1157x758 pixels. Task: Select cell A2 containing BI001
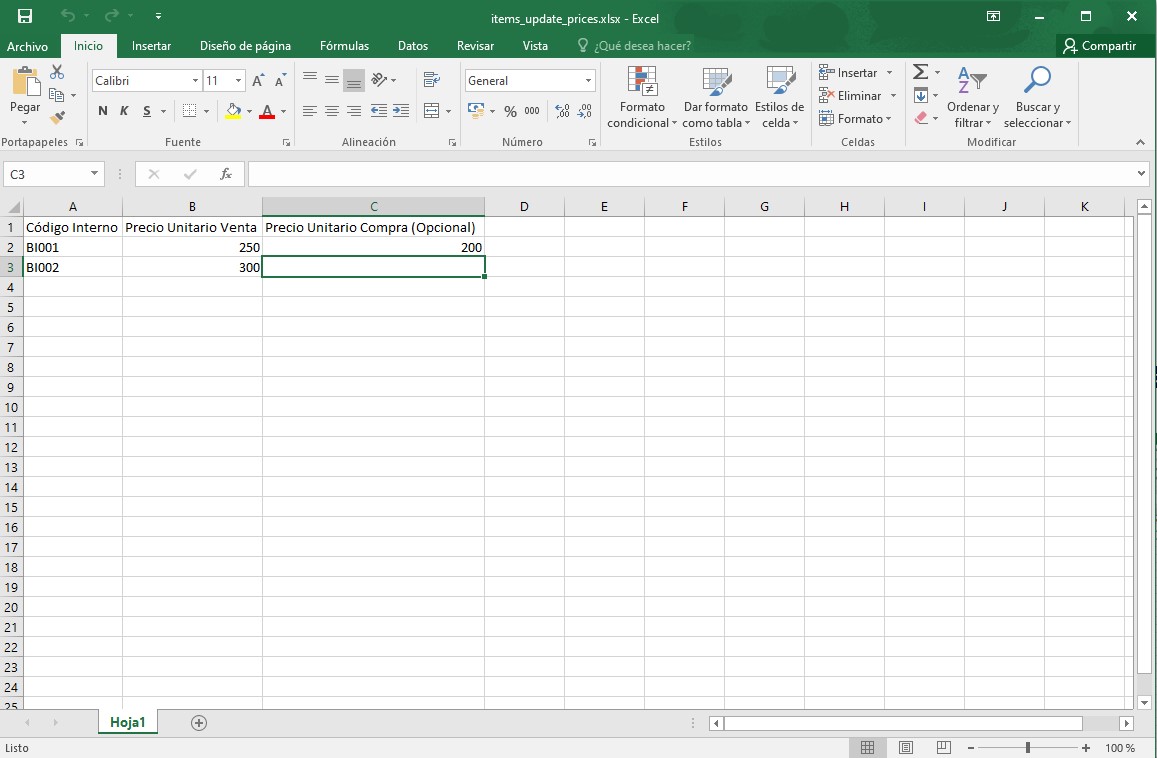tap(72, 247)
